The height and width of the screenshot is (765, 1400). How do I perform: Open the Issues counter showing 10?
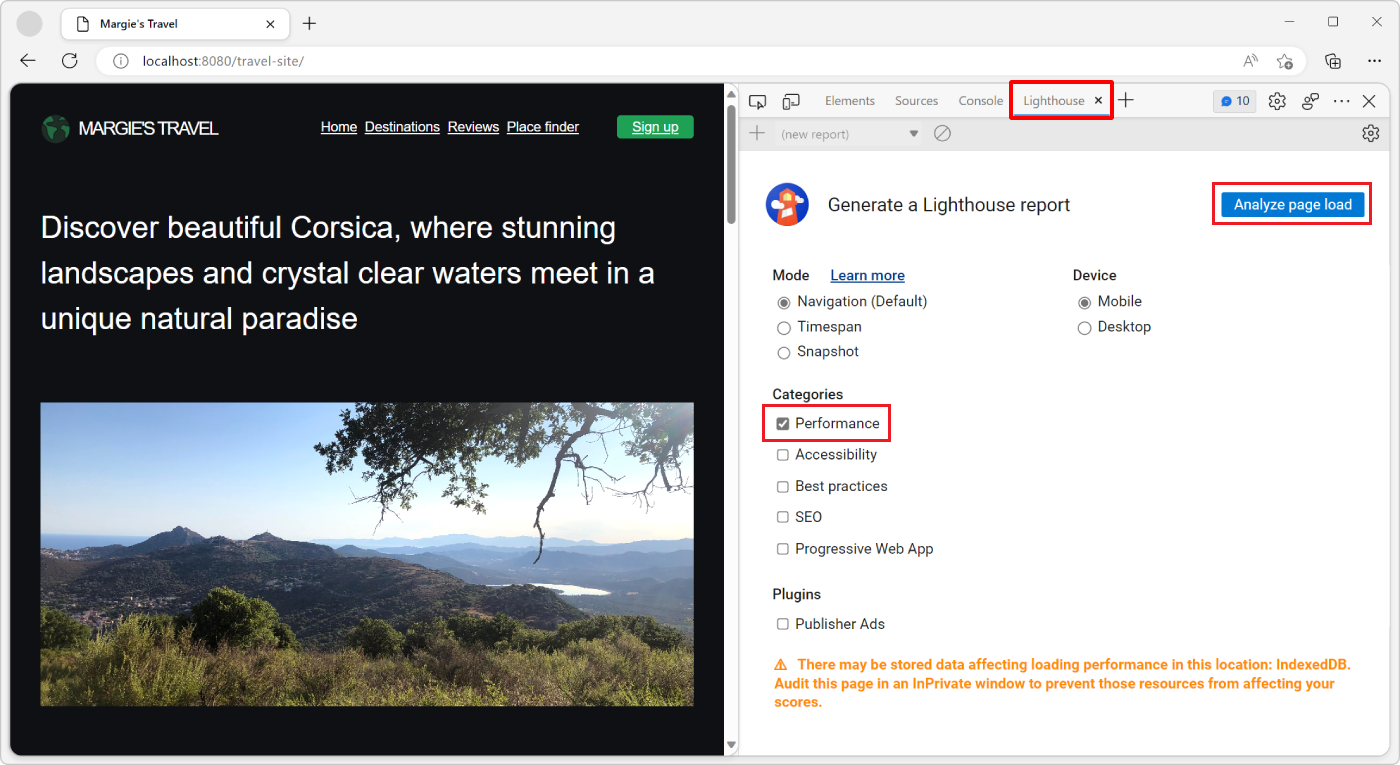tap(1234, 100)
